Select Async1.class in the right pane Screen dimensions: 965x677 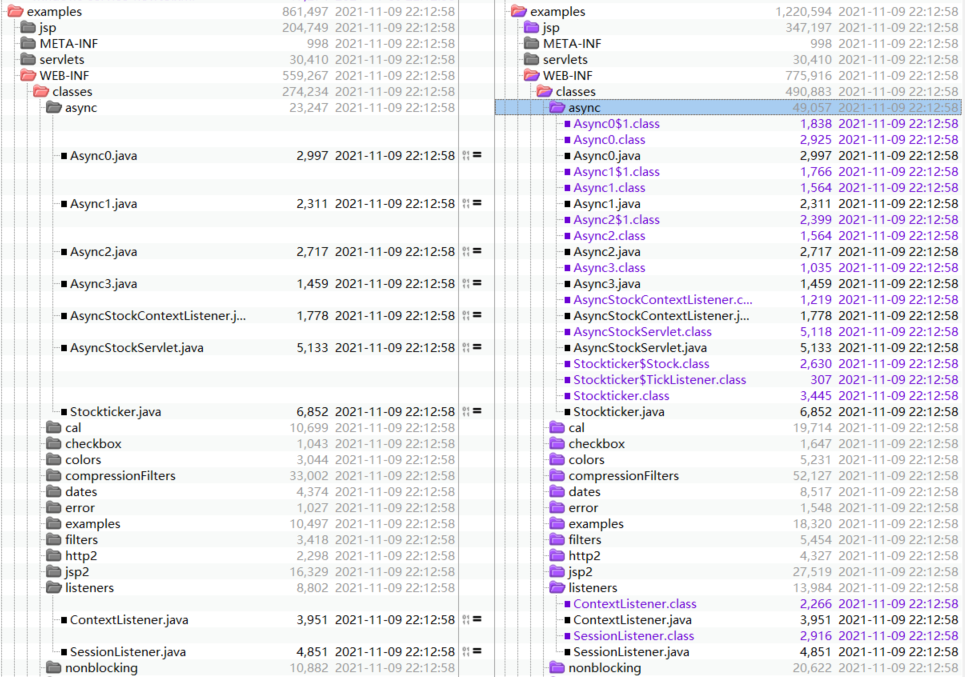[609, 188]
